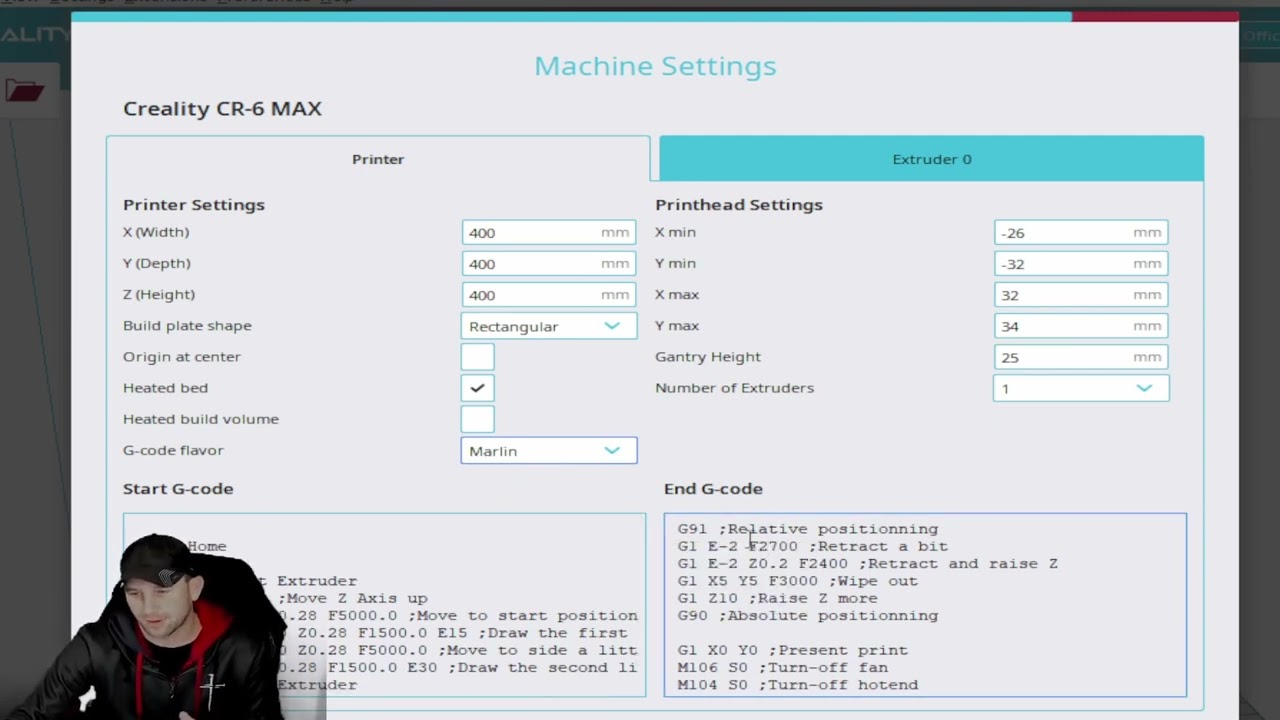
Task: Click the 'M104 S0 ;Turn-off hotend' line
Action: pyautogui.click(x=798, y=685)
